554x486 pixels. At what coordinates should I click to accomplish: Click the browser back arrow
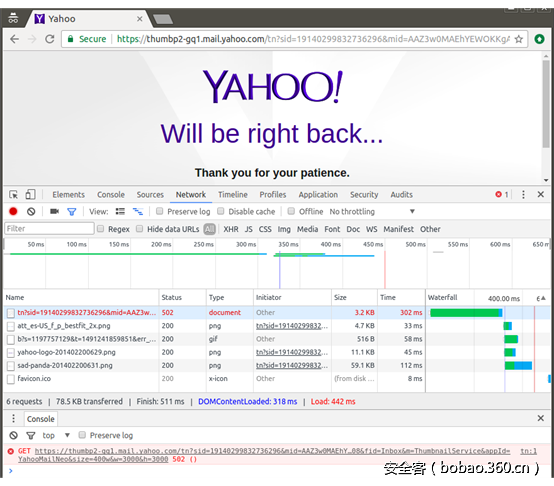pyautogui.click(x=14, y=39)
